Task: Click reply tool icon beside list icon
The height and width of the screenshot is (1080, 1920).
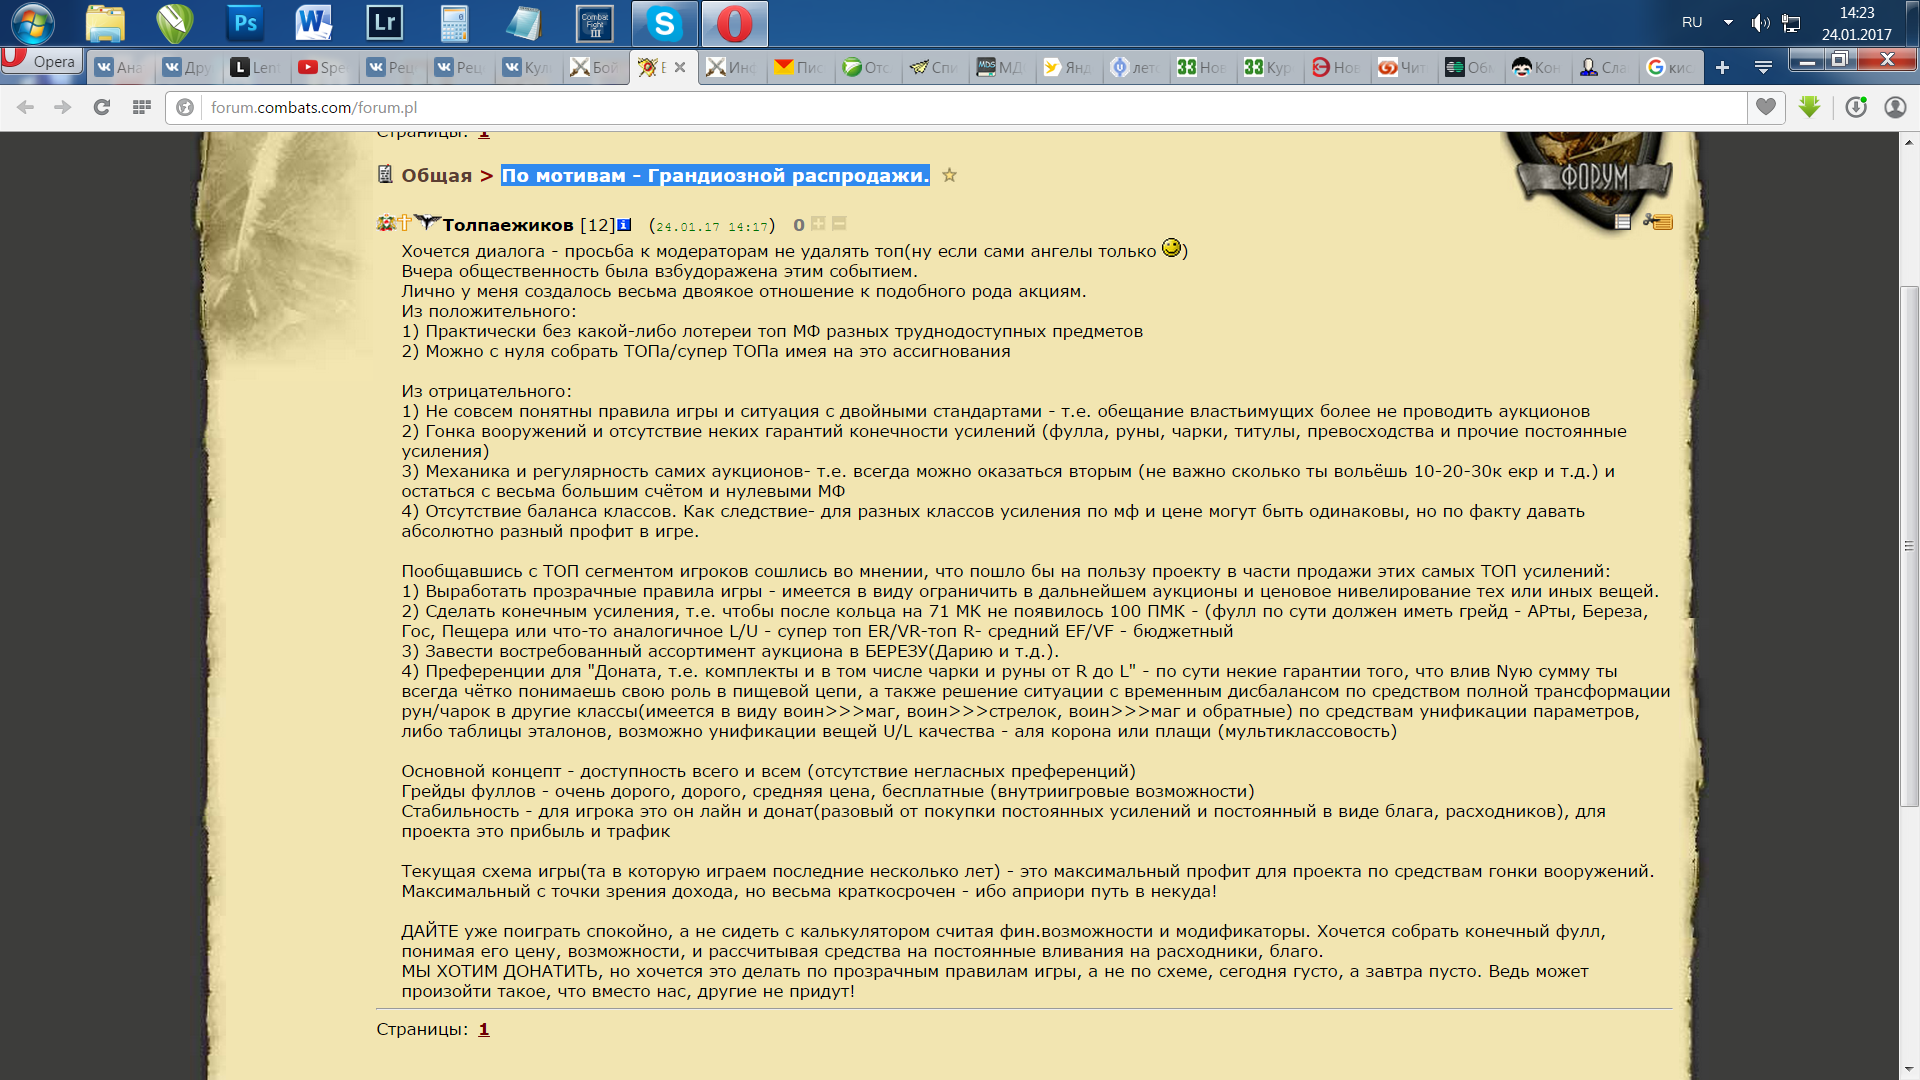Action: [x=1658, y=222]
